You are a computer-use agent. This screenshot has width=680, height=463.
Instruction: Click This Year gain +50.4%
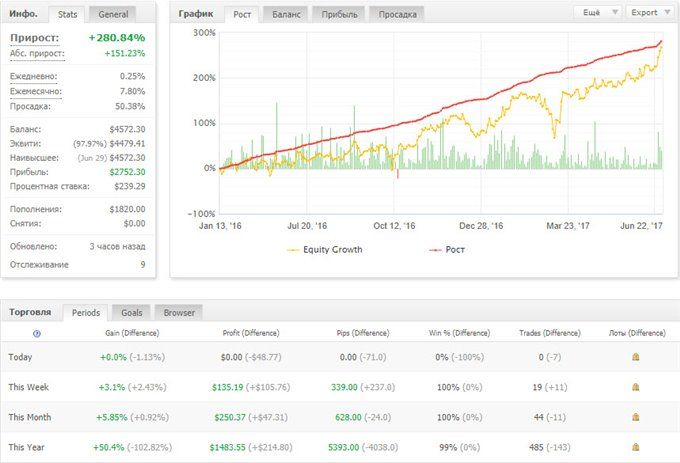(108, 447)
